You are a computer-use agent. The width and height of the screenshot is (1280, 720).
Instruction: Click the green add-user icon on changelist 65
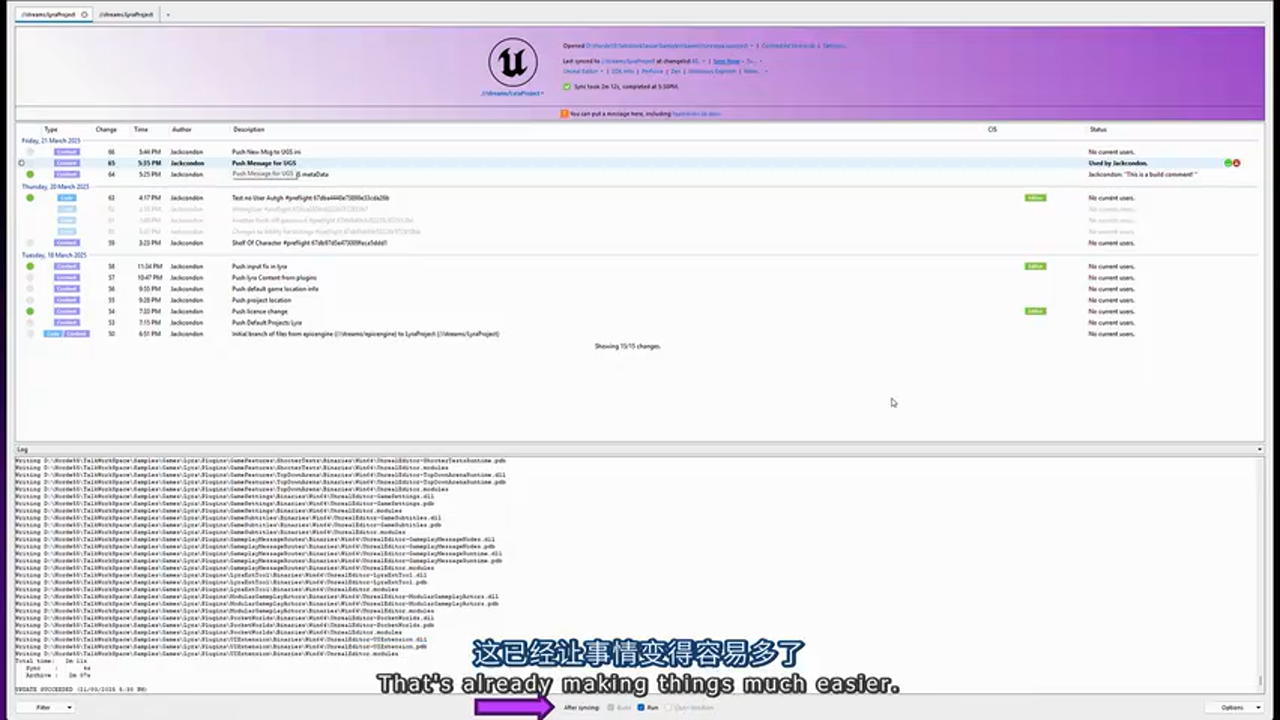(1228, 163)
